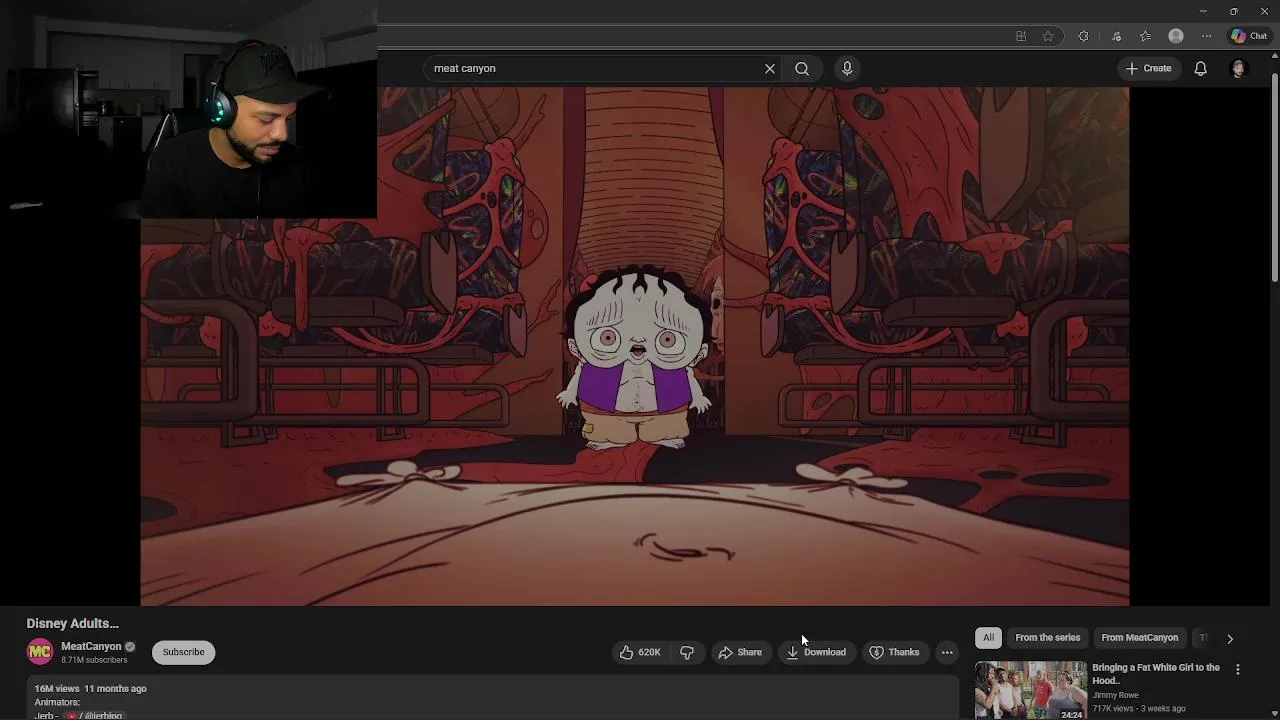Image resolution: width=1280 pixels, height=720 pixels.
Task: Clear the 'meat canyon' search text
Action: pyautogui.click(x=770, y=68)
